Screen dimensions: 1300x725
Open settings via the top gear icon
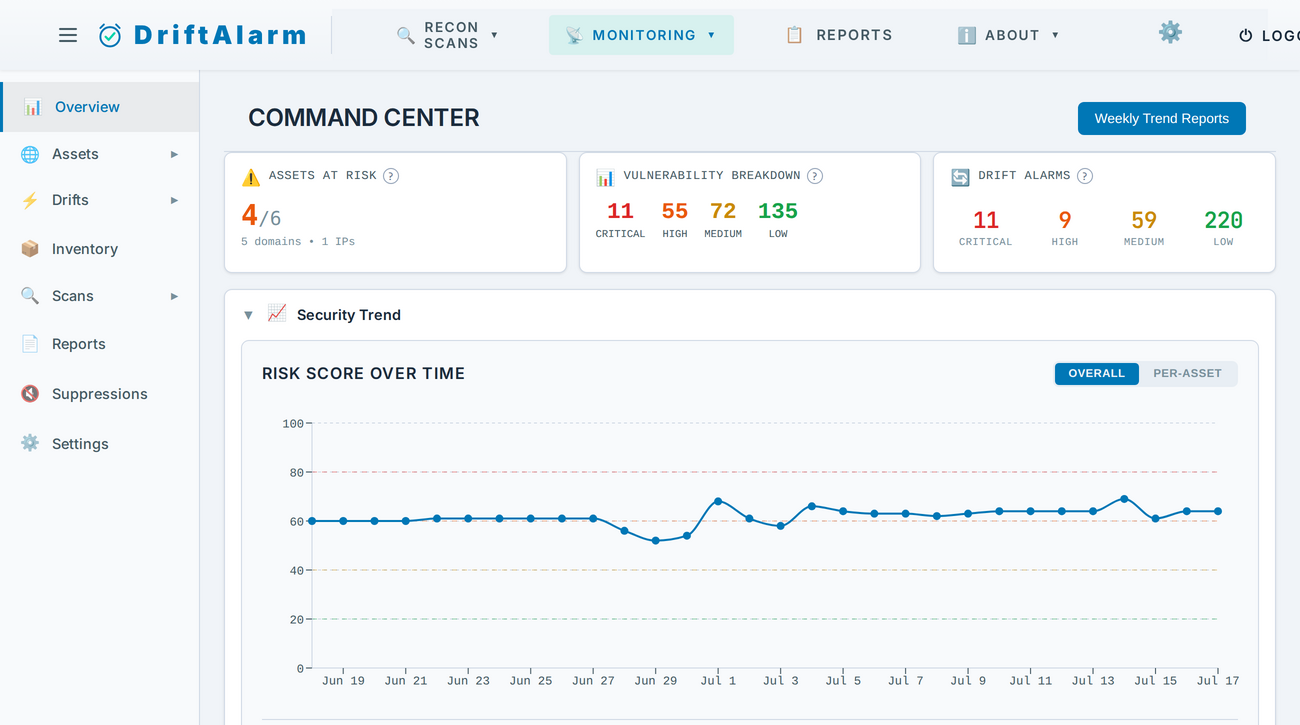(x=1170, y=32)
